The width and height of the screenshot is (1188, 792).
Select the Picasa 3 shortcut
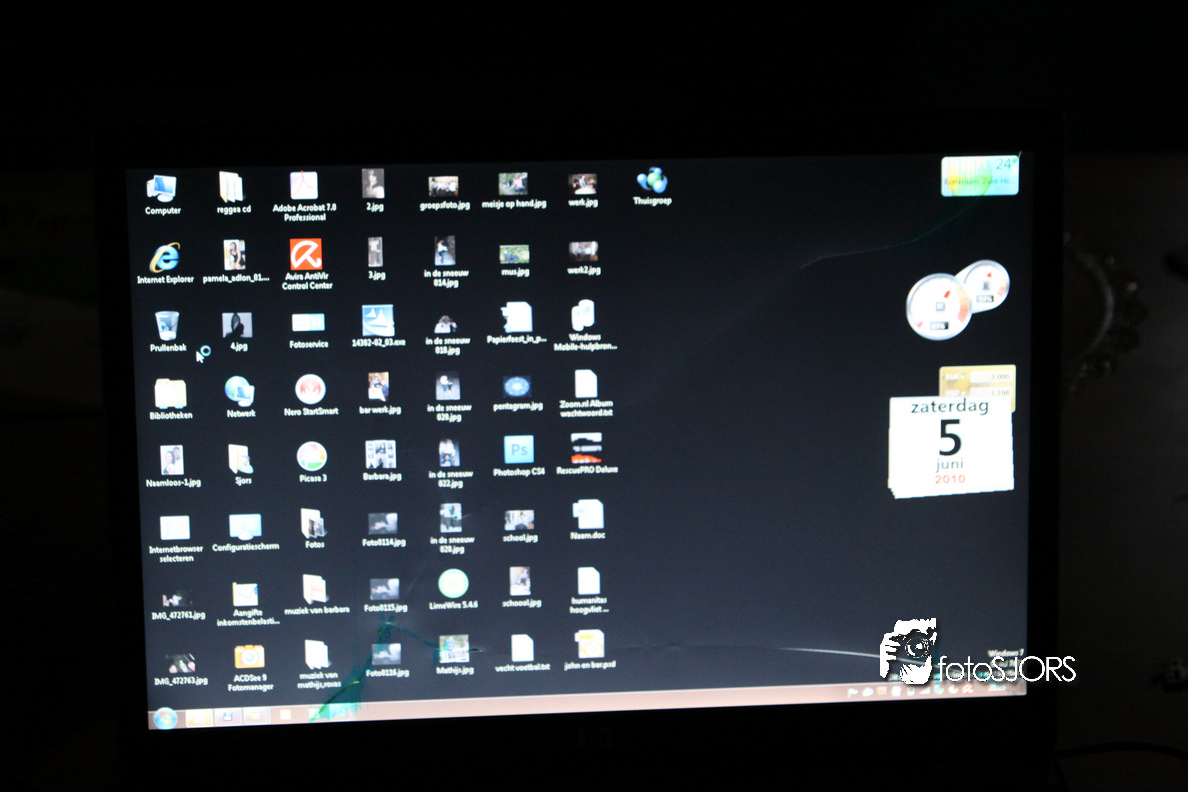(312, 456)
